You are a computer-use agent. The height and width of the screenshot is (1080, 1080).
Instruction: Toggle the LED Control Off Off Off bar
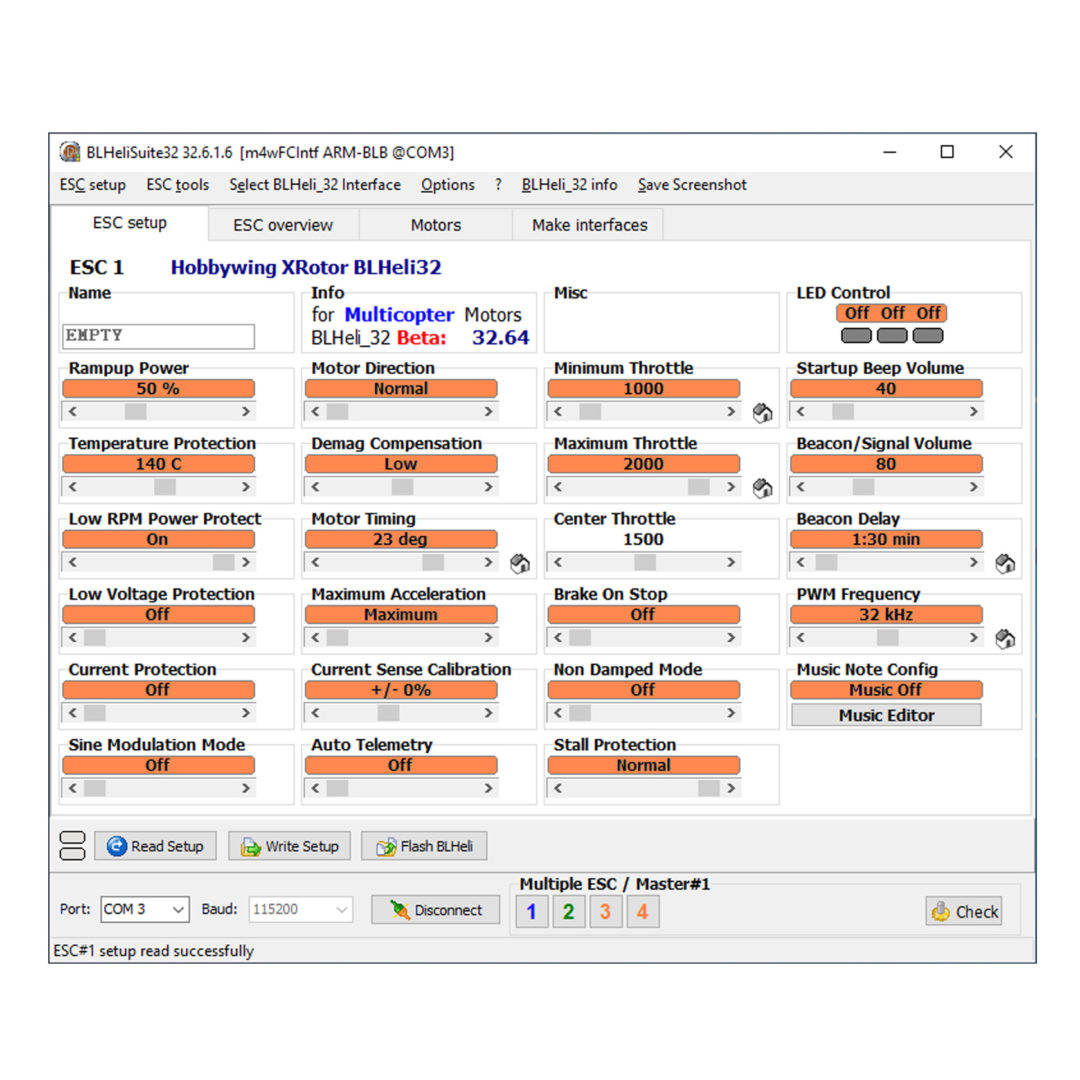click(892, 313)
